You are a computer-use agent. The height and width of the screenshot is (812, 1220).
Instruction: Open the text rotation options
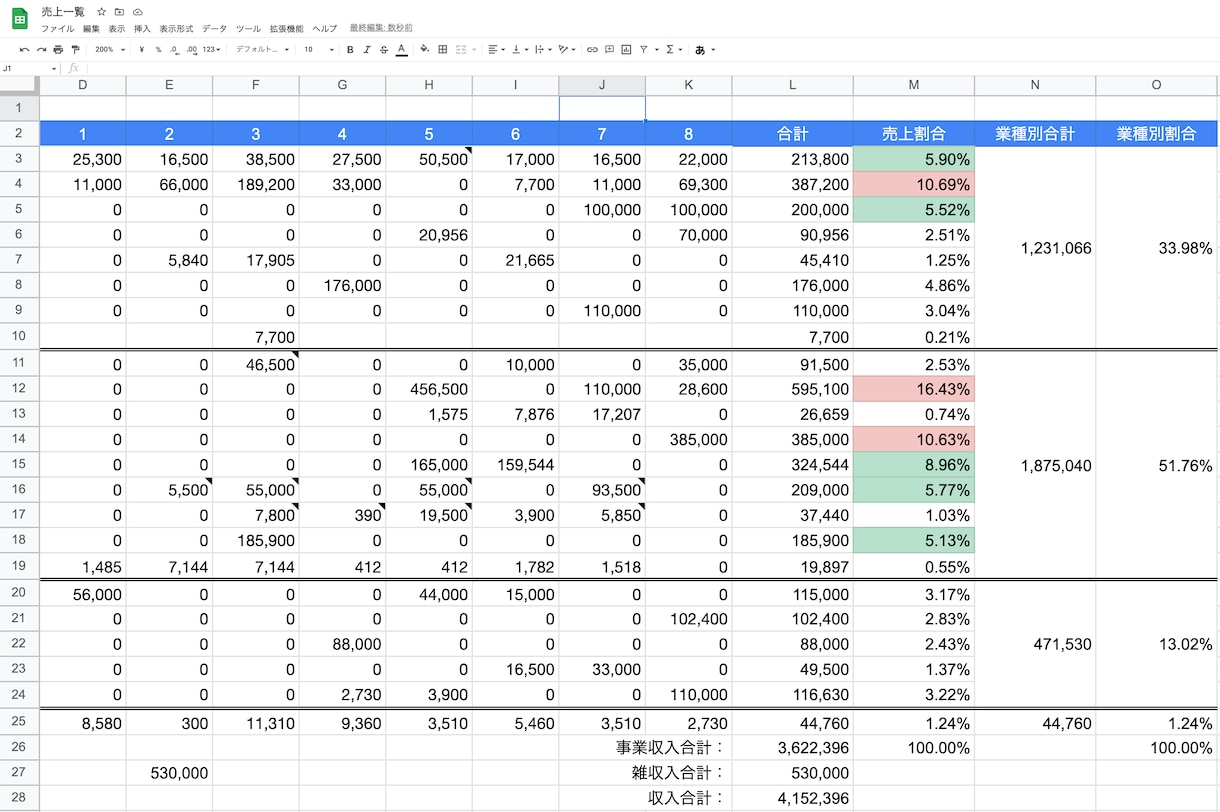pos(568,49)
